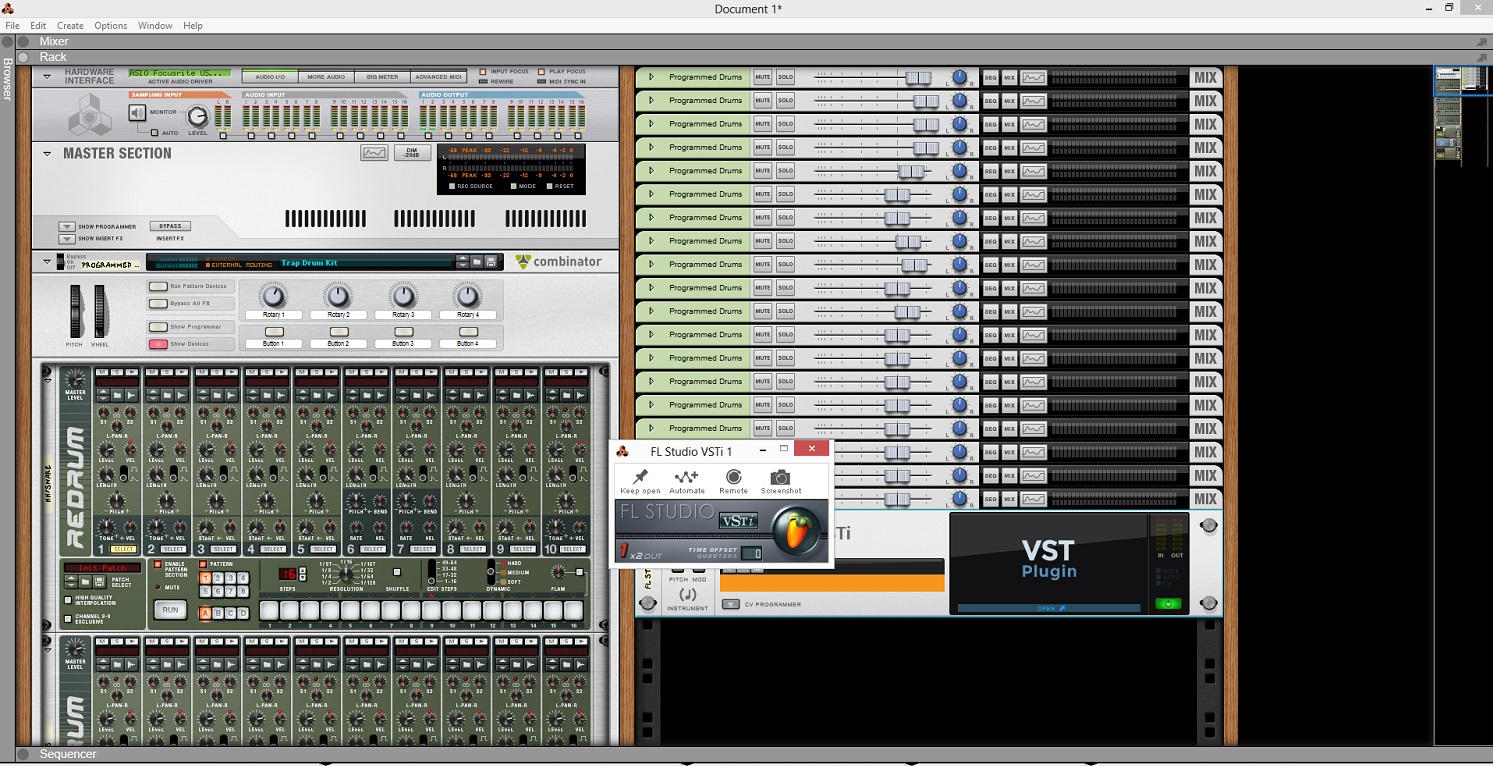Click the Redrum RUN button
The height and width of the screenshot is (766, 1493).
point(170,609)
